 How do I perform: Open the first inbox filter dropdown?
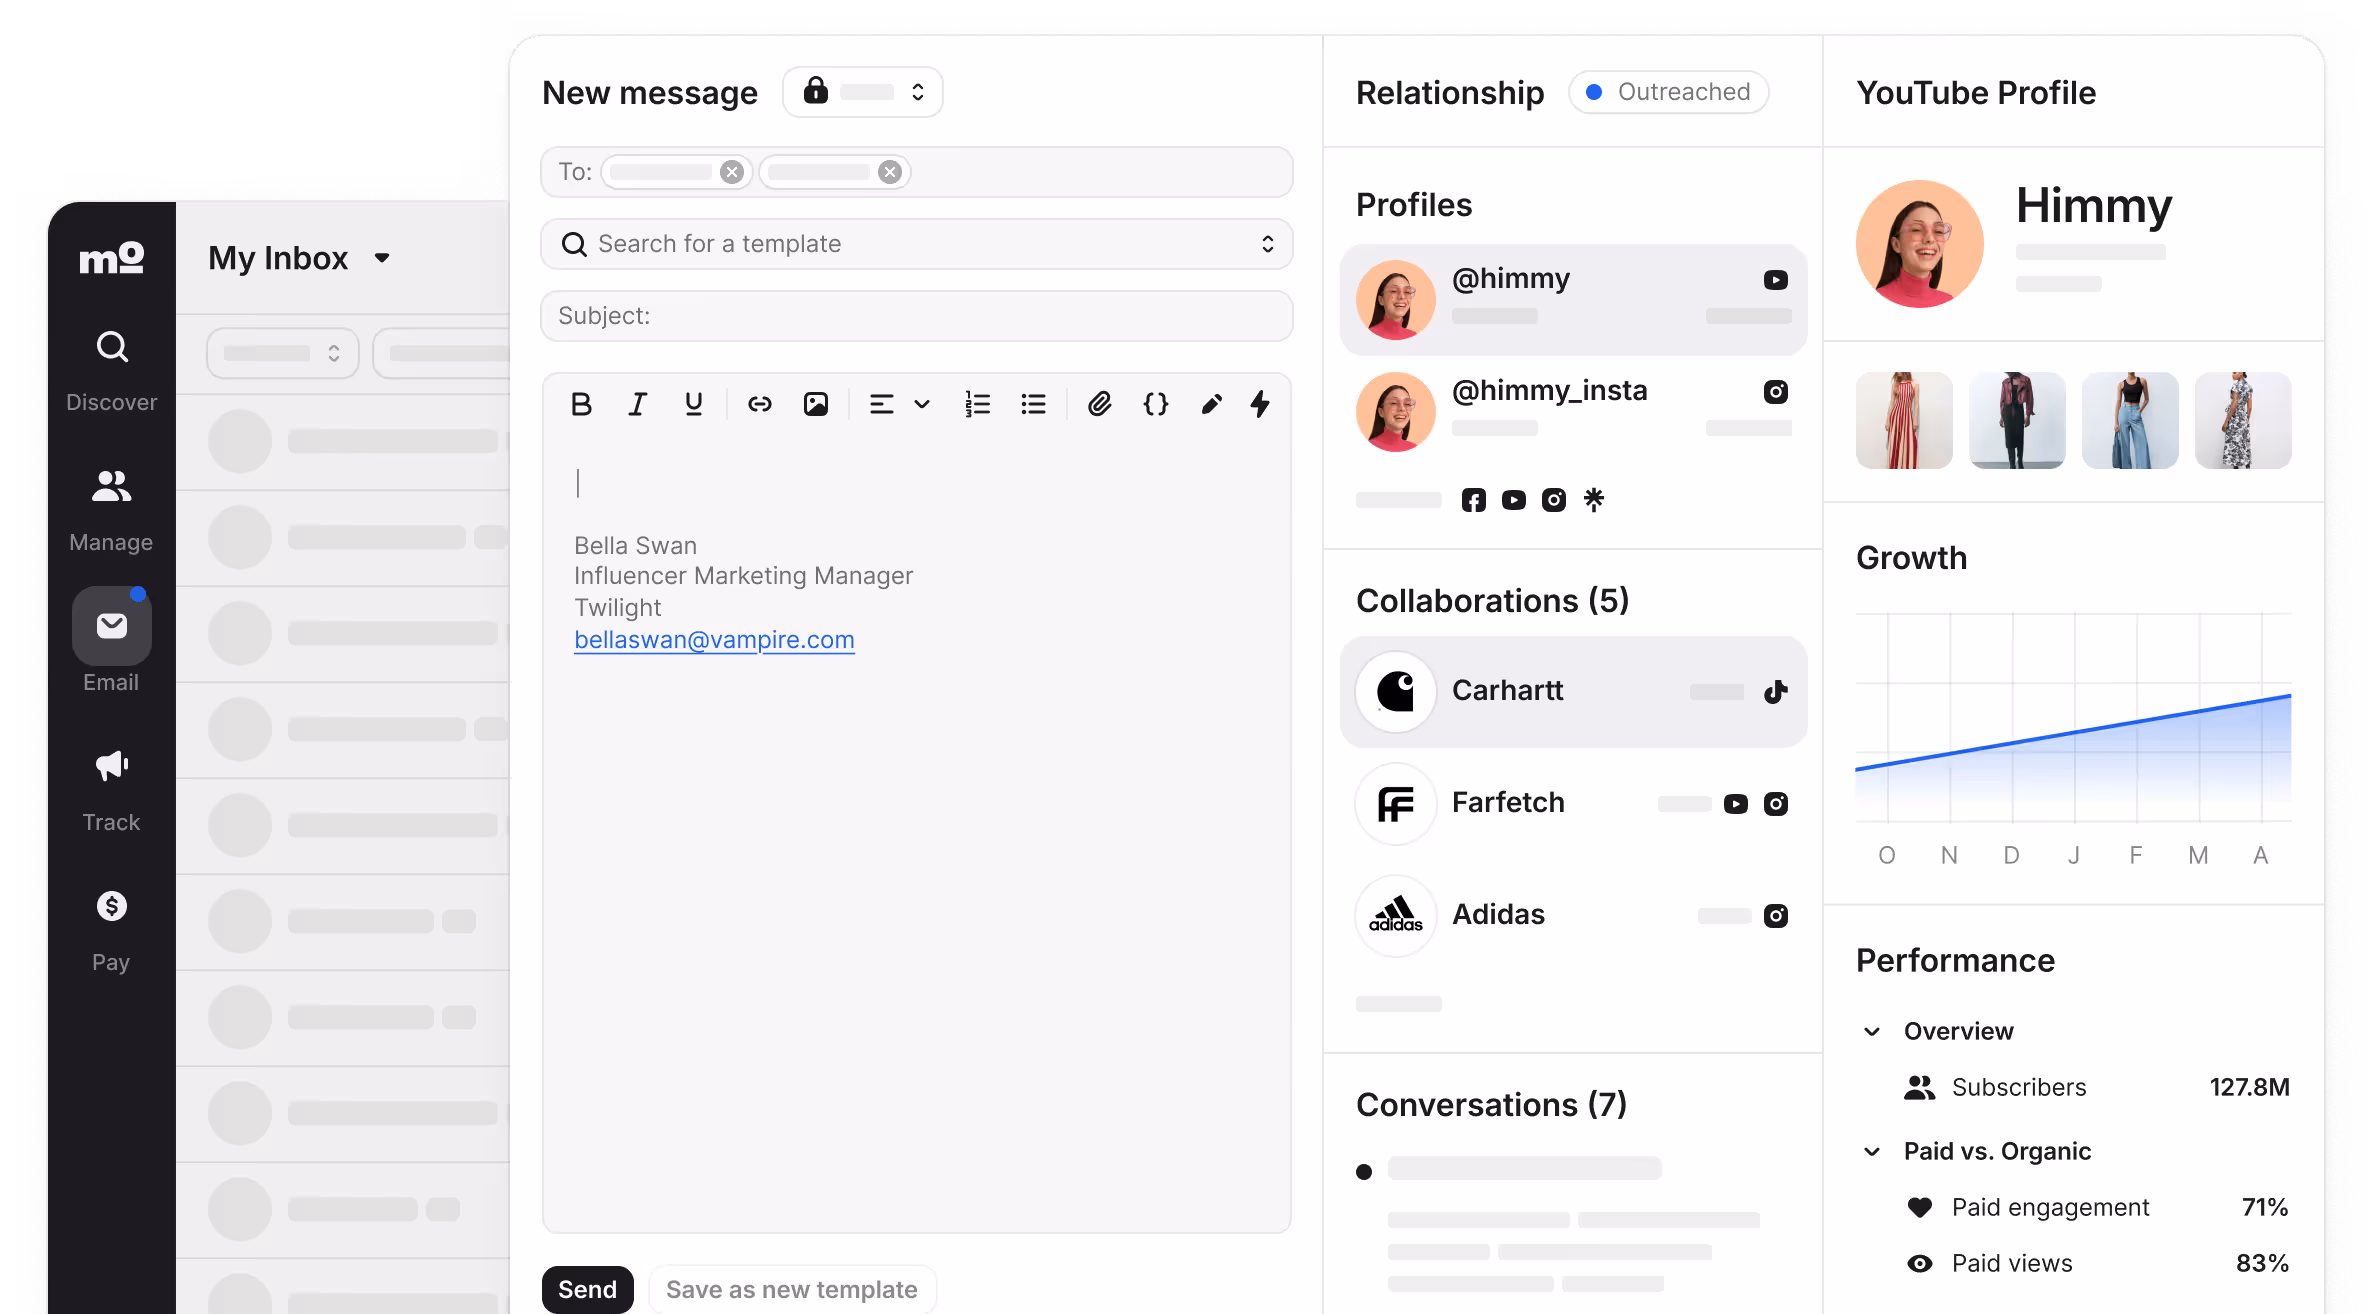pos(283,353)
